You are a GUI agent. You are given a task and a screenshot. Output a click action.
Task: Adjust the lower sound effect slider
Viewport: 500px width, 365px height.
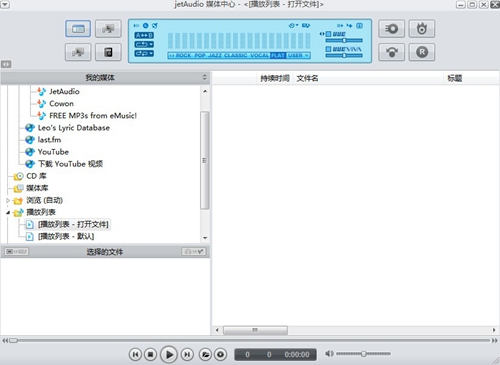pyautogui.click(x=344, y=56)
